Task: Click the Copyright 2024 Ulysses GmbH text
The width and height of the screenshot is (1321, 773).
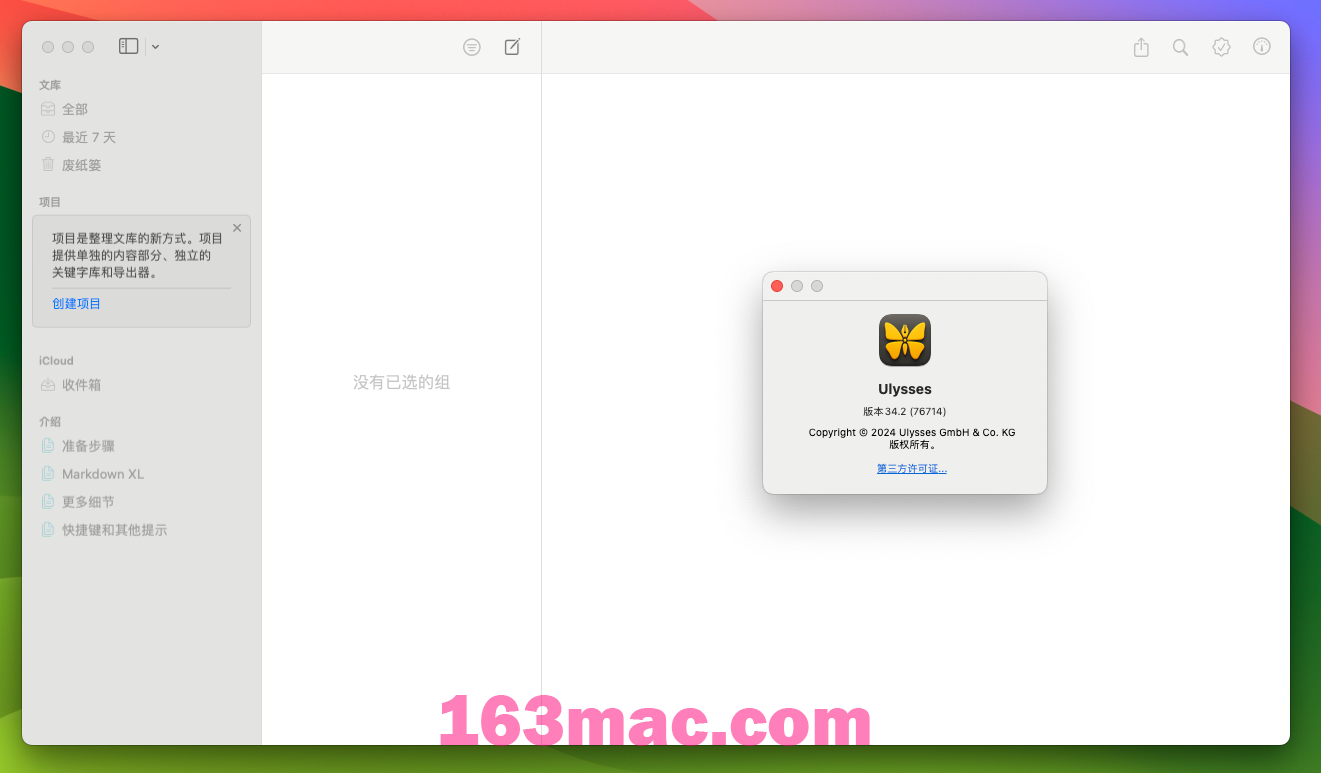Action: point(912,432)
